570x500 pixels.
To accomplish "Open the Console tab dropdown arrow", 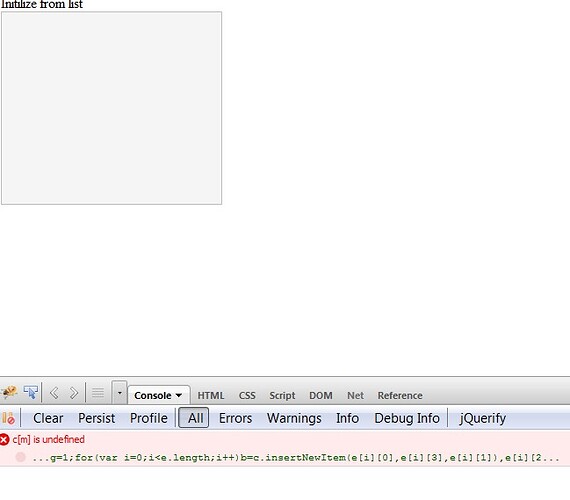I will click(x=178, y=395).
